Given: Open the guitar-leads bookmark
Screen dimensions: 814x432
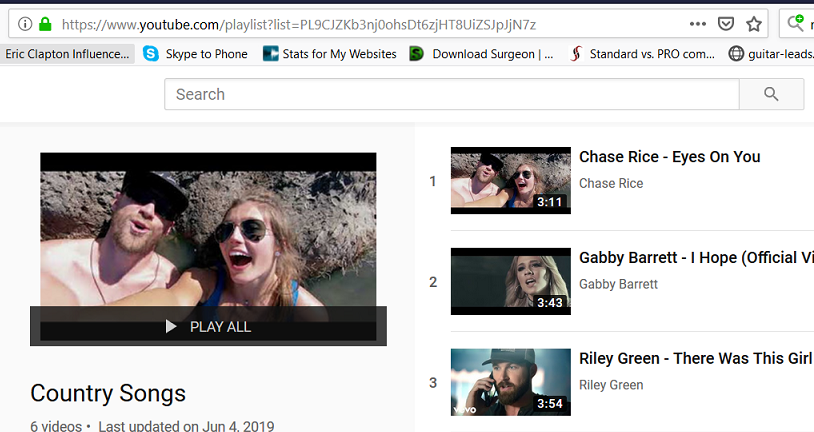Looking at the screenshot, I should [x=771, y=54].
